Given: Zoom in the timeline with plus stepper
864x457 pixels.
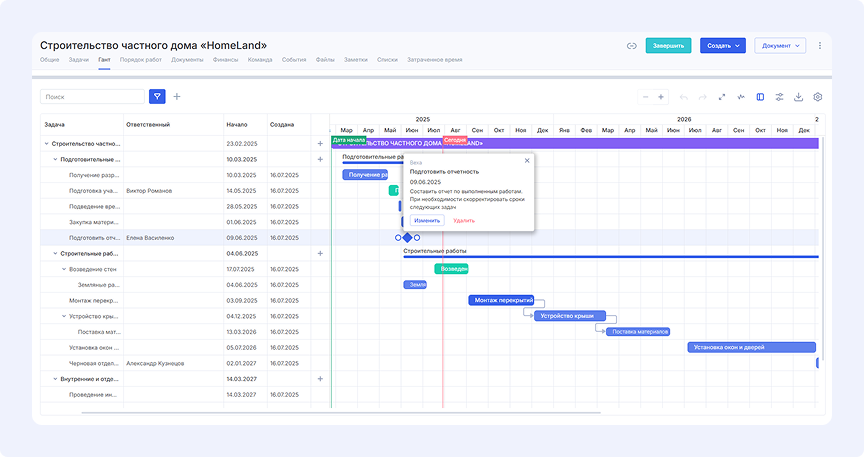Looking at the screenshot, I should pos(661,97).
